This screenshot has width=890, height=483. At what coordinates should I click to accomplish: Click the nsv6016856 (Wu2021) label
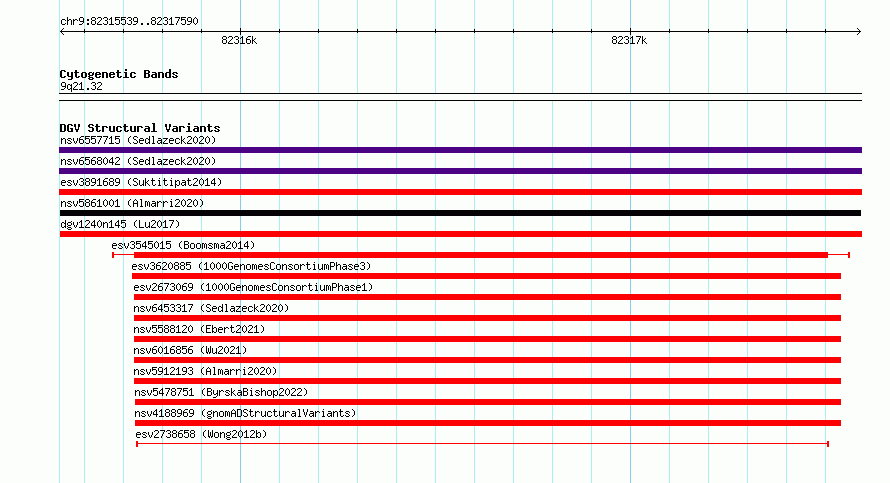point(190,350)
